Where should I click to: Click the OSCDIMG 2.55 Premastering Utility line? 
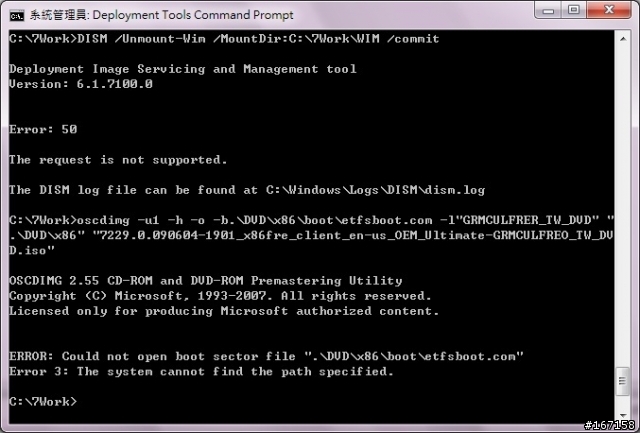[x=206, y=281]
